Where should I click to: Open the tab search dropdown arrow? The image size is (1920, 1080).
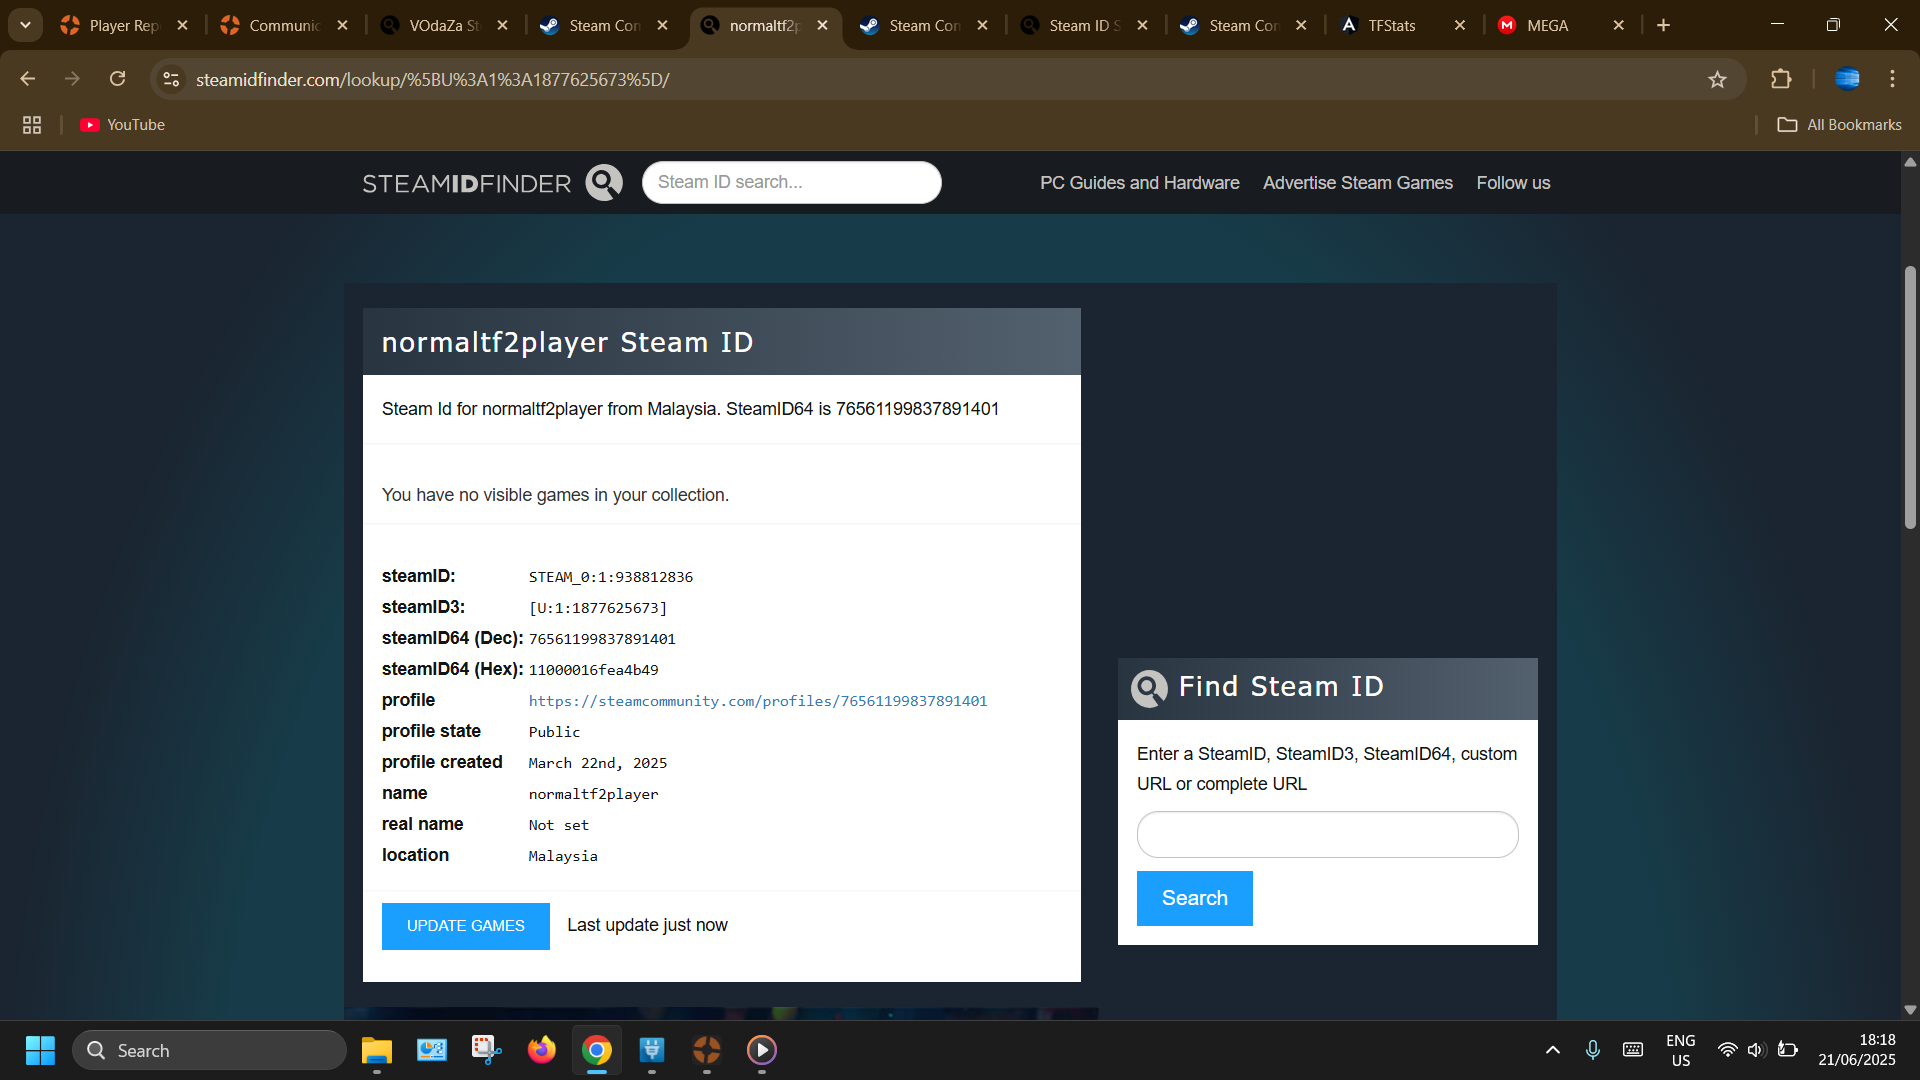click(x=25, y=25)
